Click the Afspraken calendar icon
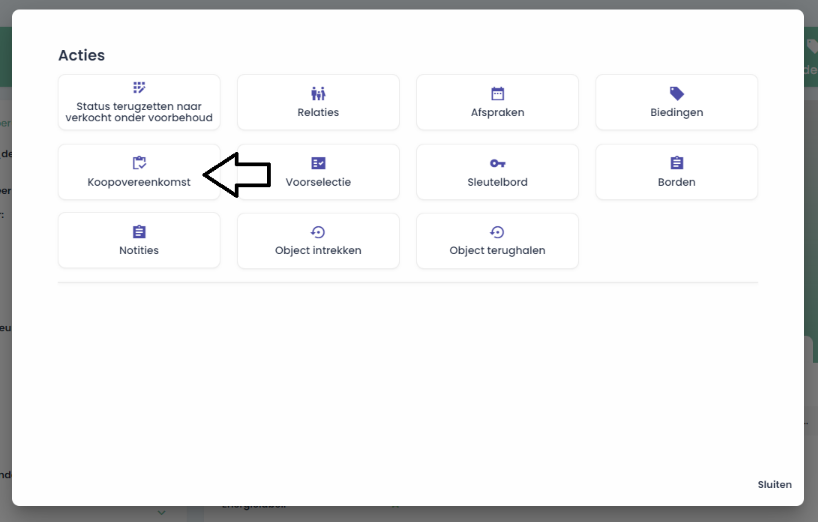The width and height of the screenshot is (818, 522). [498, 94]
